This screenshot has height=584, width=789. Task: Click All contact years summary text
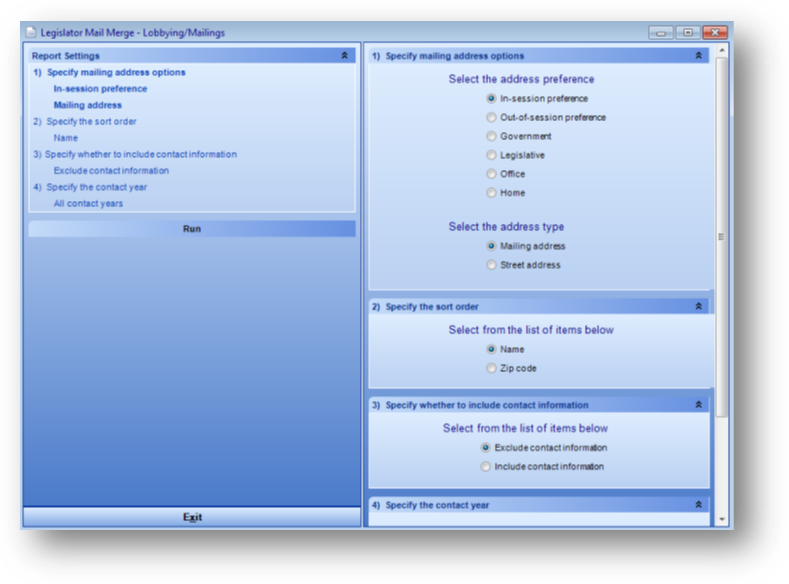click(x=88, y=204)
